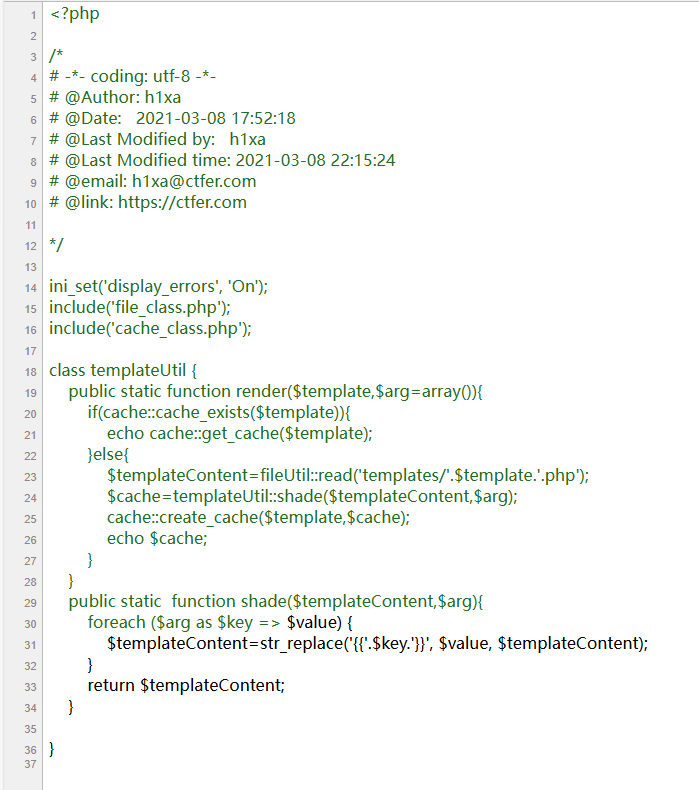
Task: Click the 'Last Modified time: 2021-03-08 22:15:24' line
Action: pyautogui.click(x=222, y=160)
